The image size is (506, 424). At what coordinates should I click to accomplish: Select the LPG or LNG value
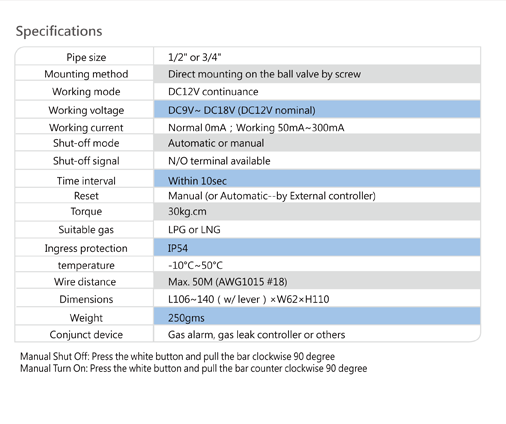click(194, 230)
